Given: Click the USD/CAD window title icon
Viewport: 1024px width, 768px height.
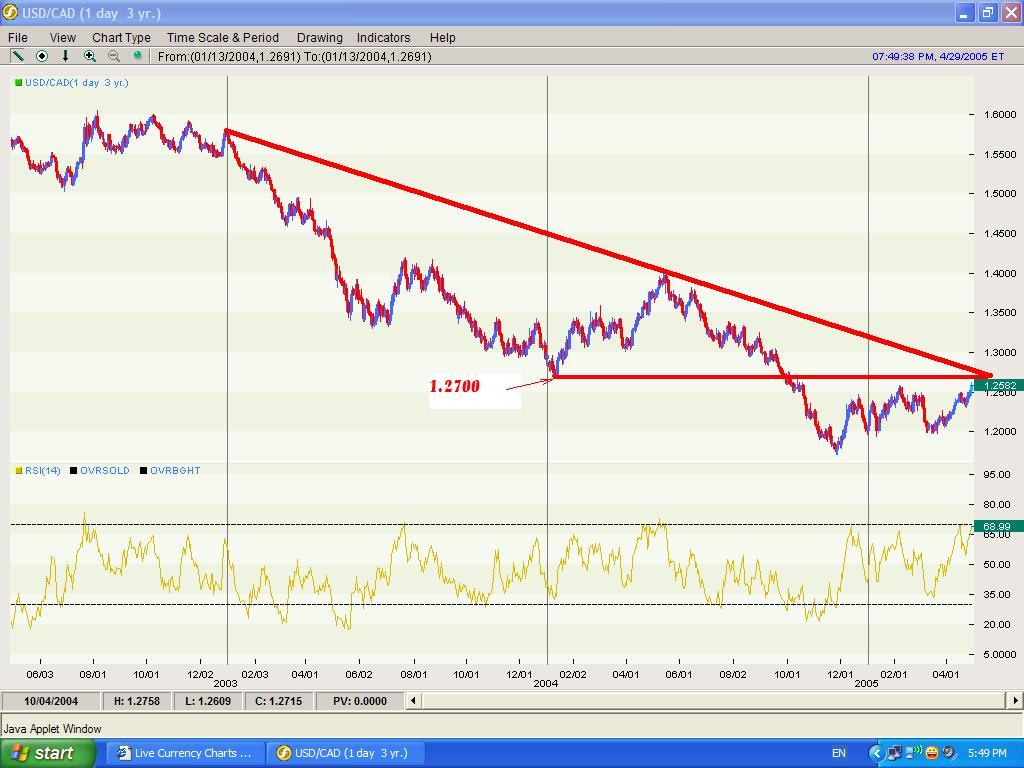Looking at the screenshot, I should click(10, 12).
